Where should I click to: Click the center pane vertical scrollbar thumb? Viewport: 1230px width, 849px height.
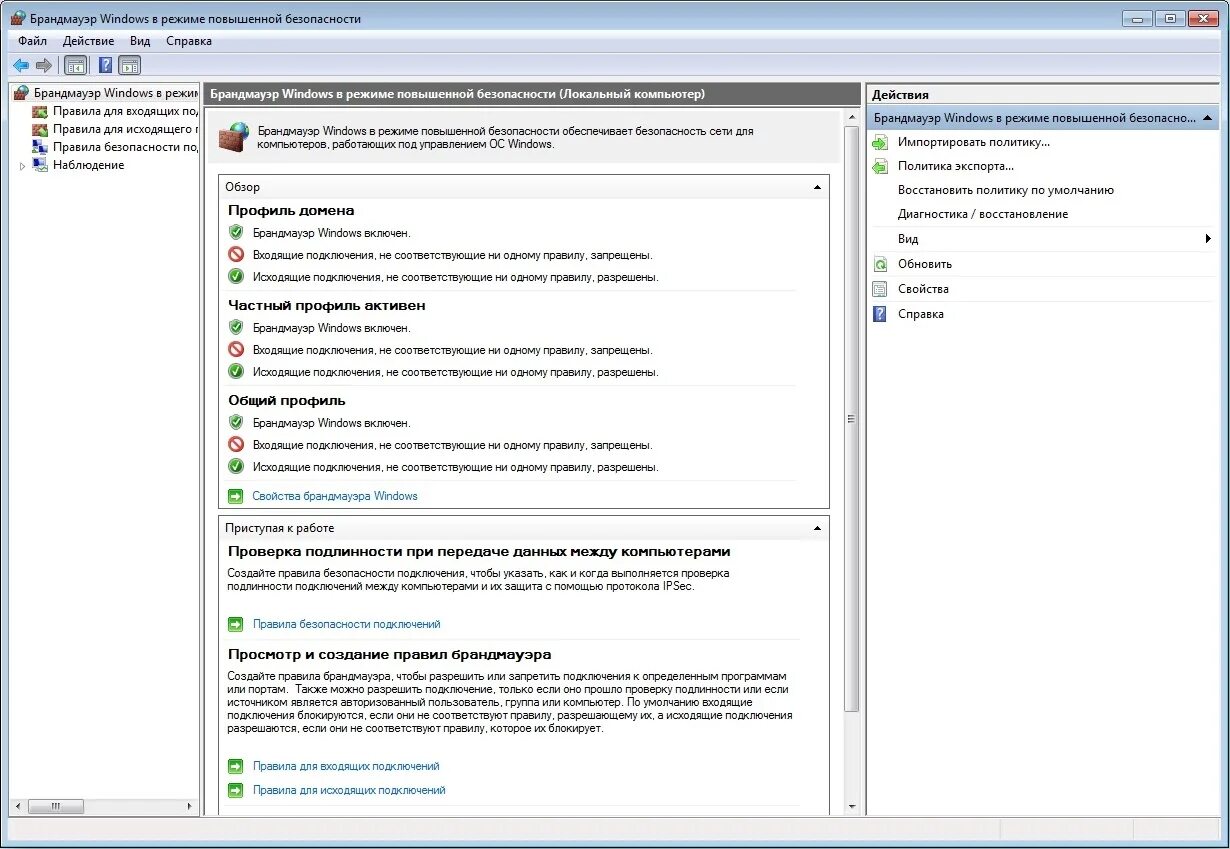coord(852,419)
